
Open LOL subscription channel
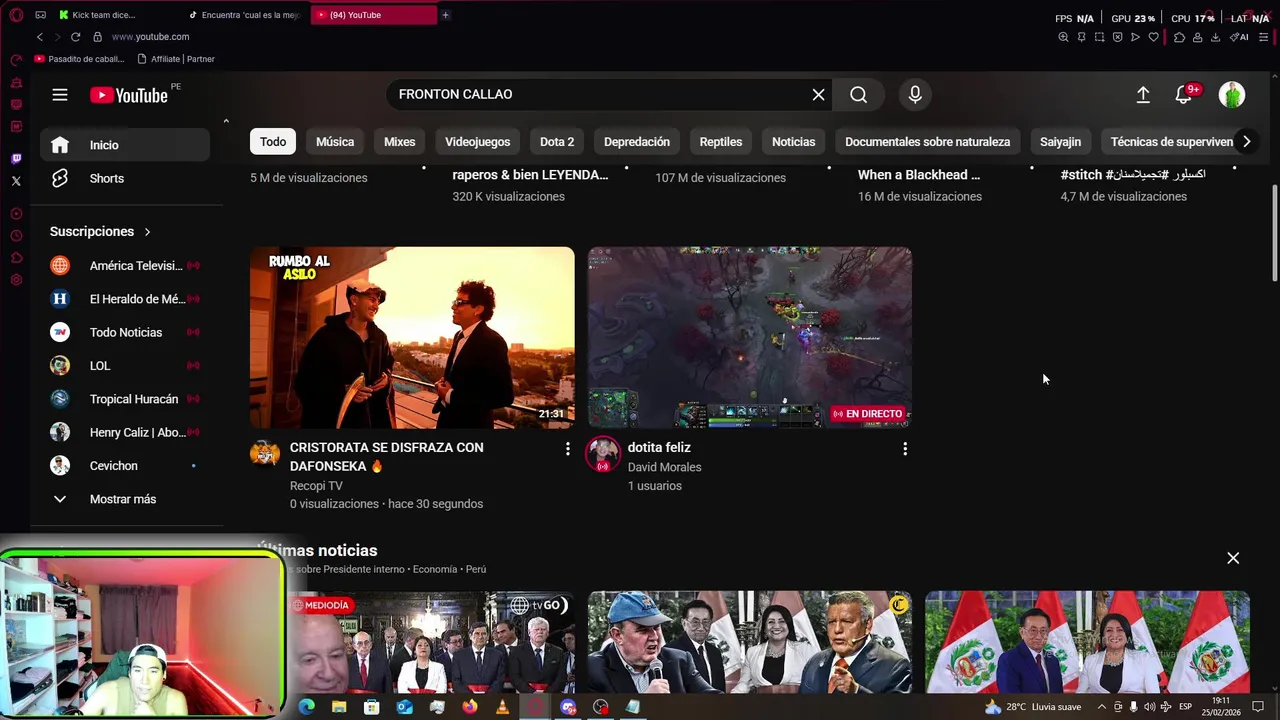[x=125, y=366]
